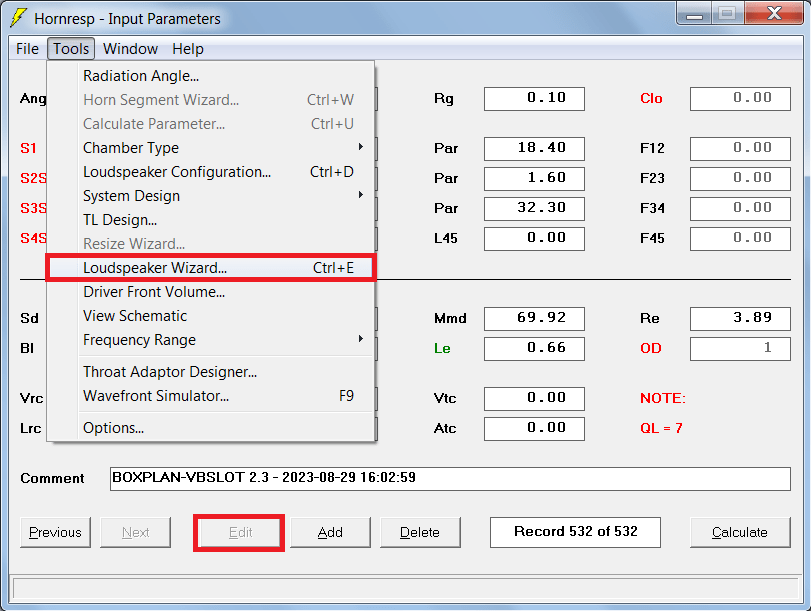Open the Help menu
The width and height of the screenshot is (811, 611).
point(188,49)
